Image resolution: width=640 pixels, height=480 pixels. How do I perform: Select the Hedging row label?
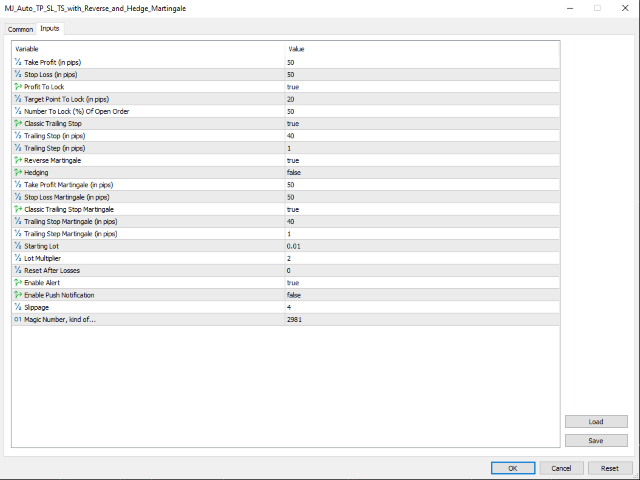(x=36, y=173)
